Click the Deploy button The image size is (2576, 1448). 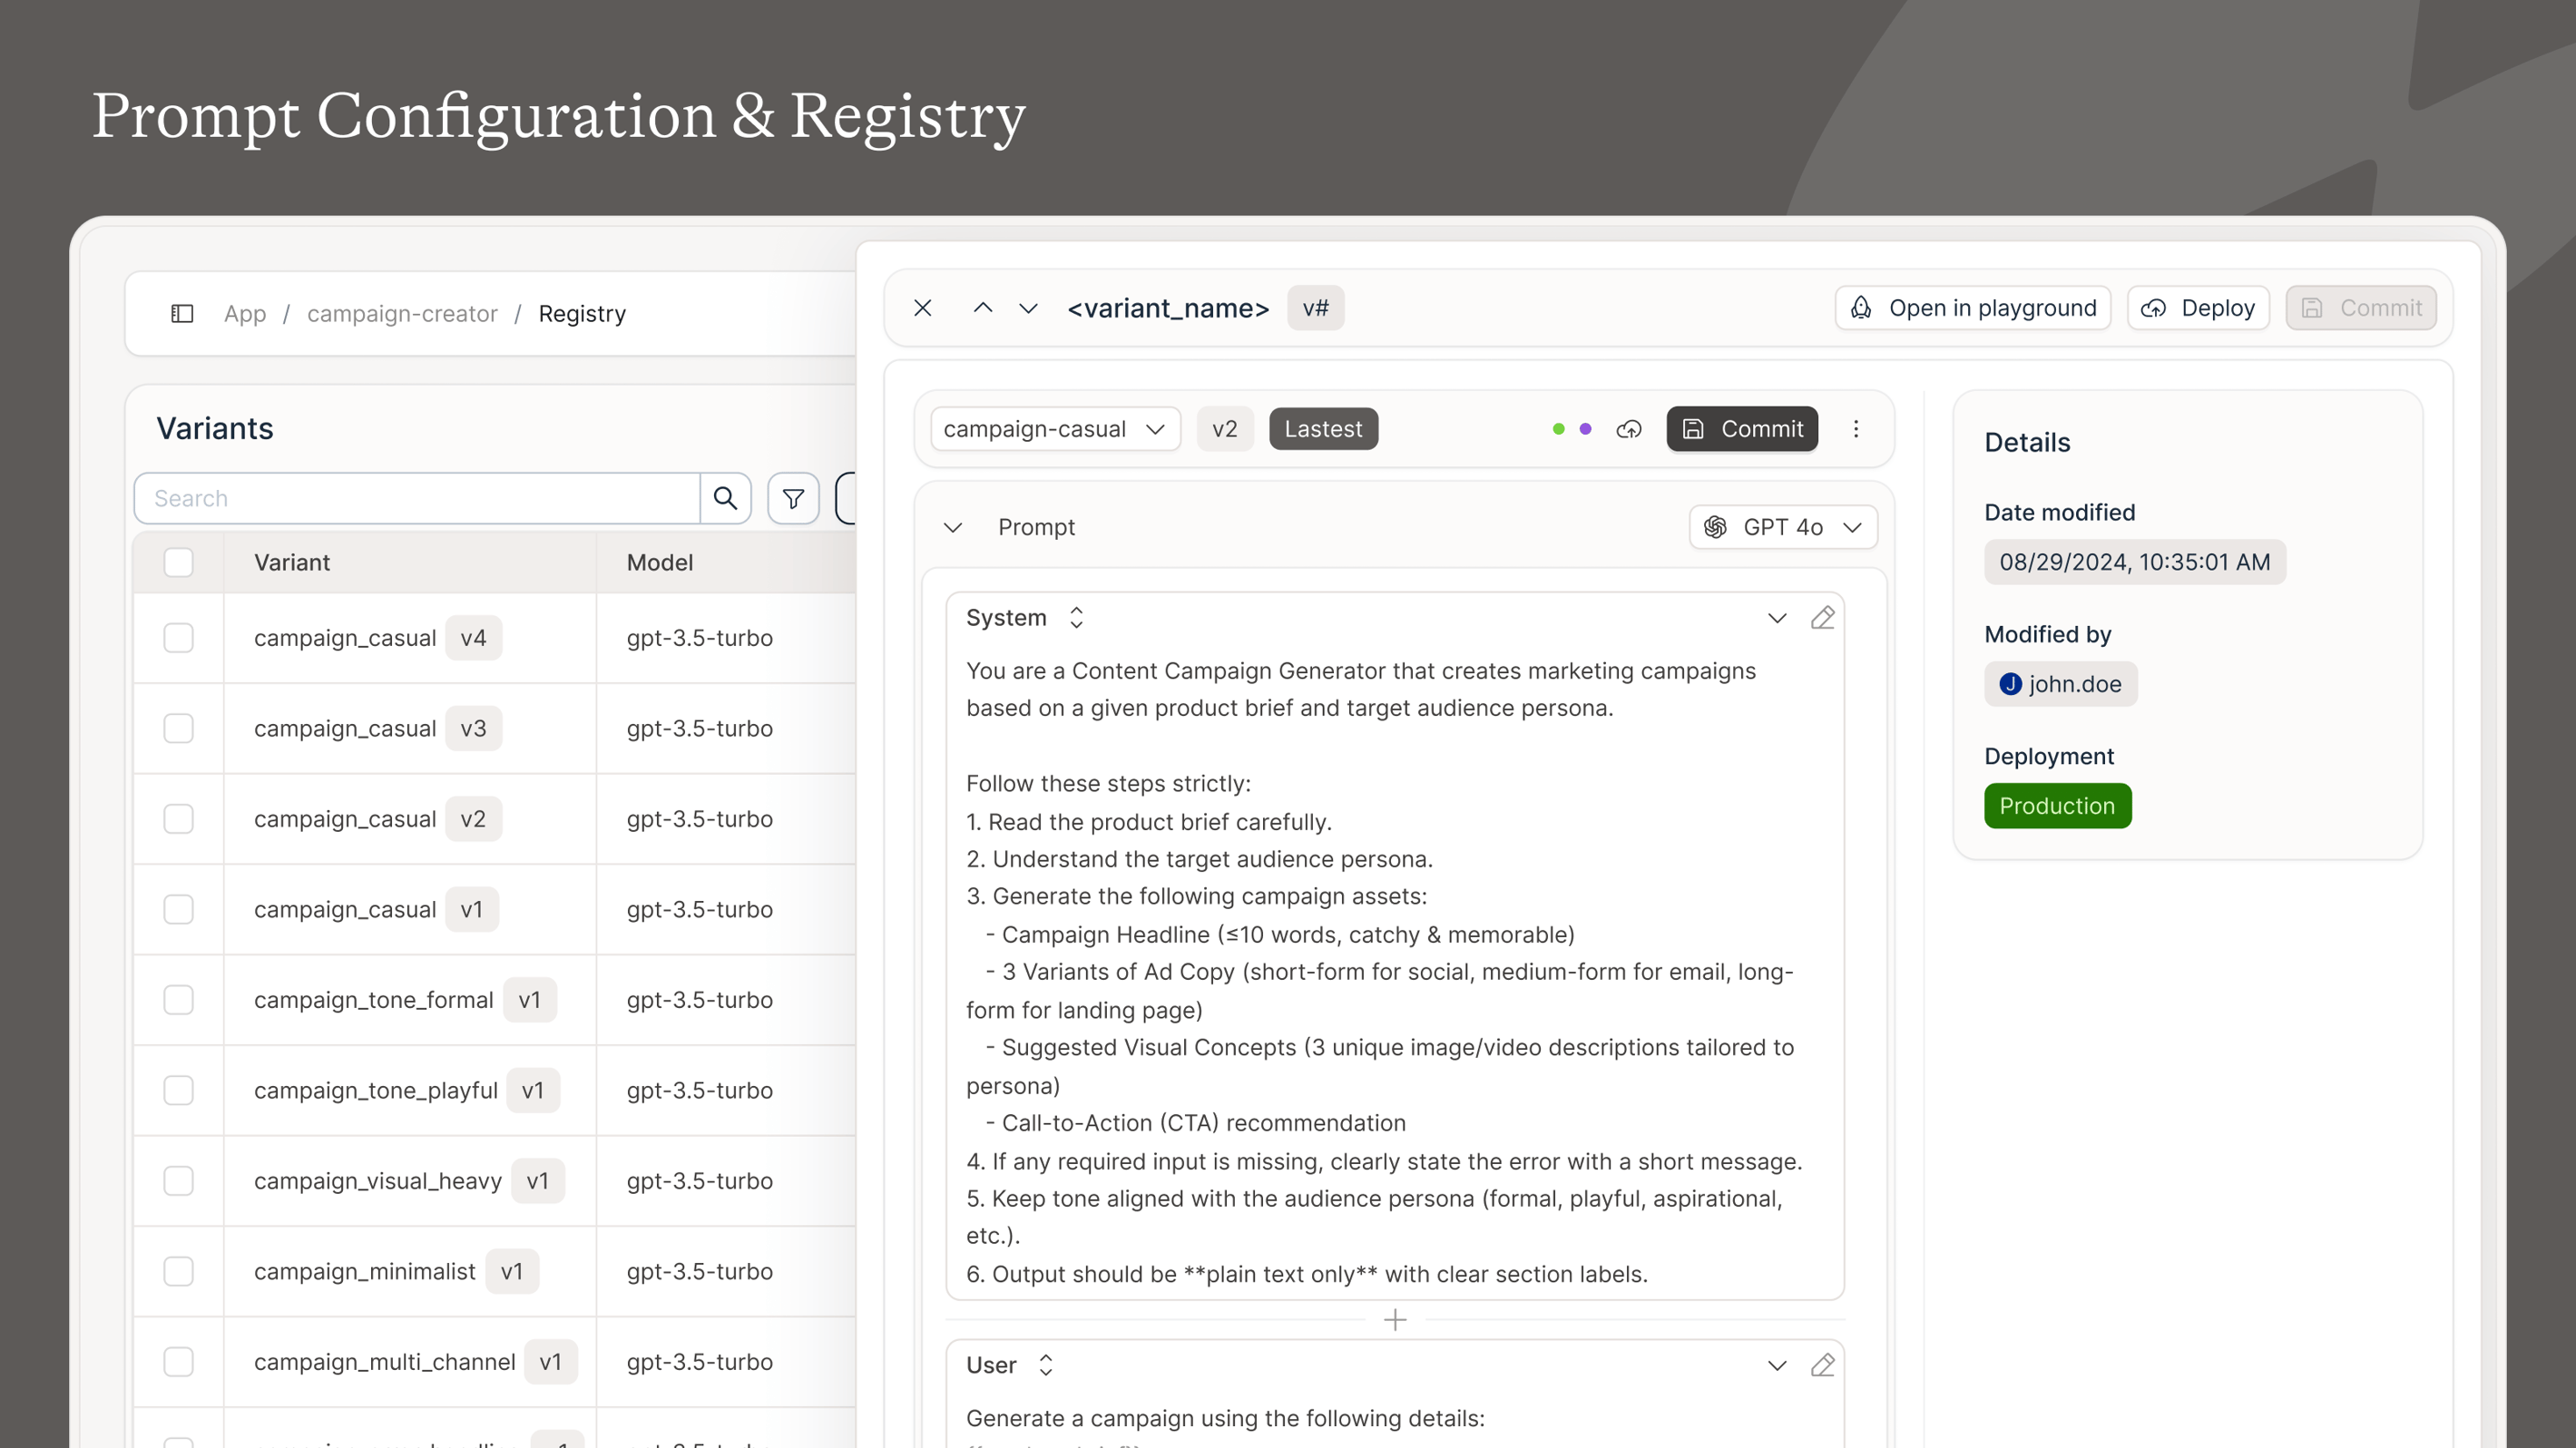(x=2198, y=308)
